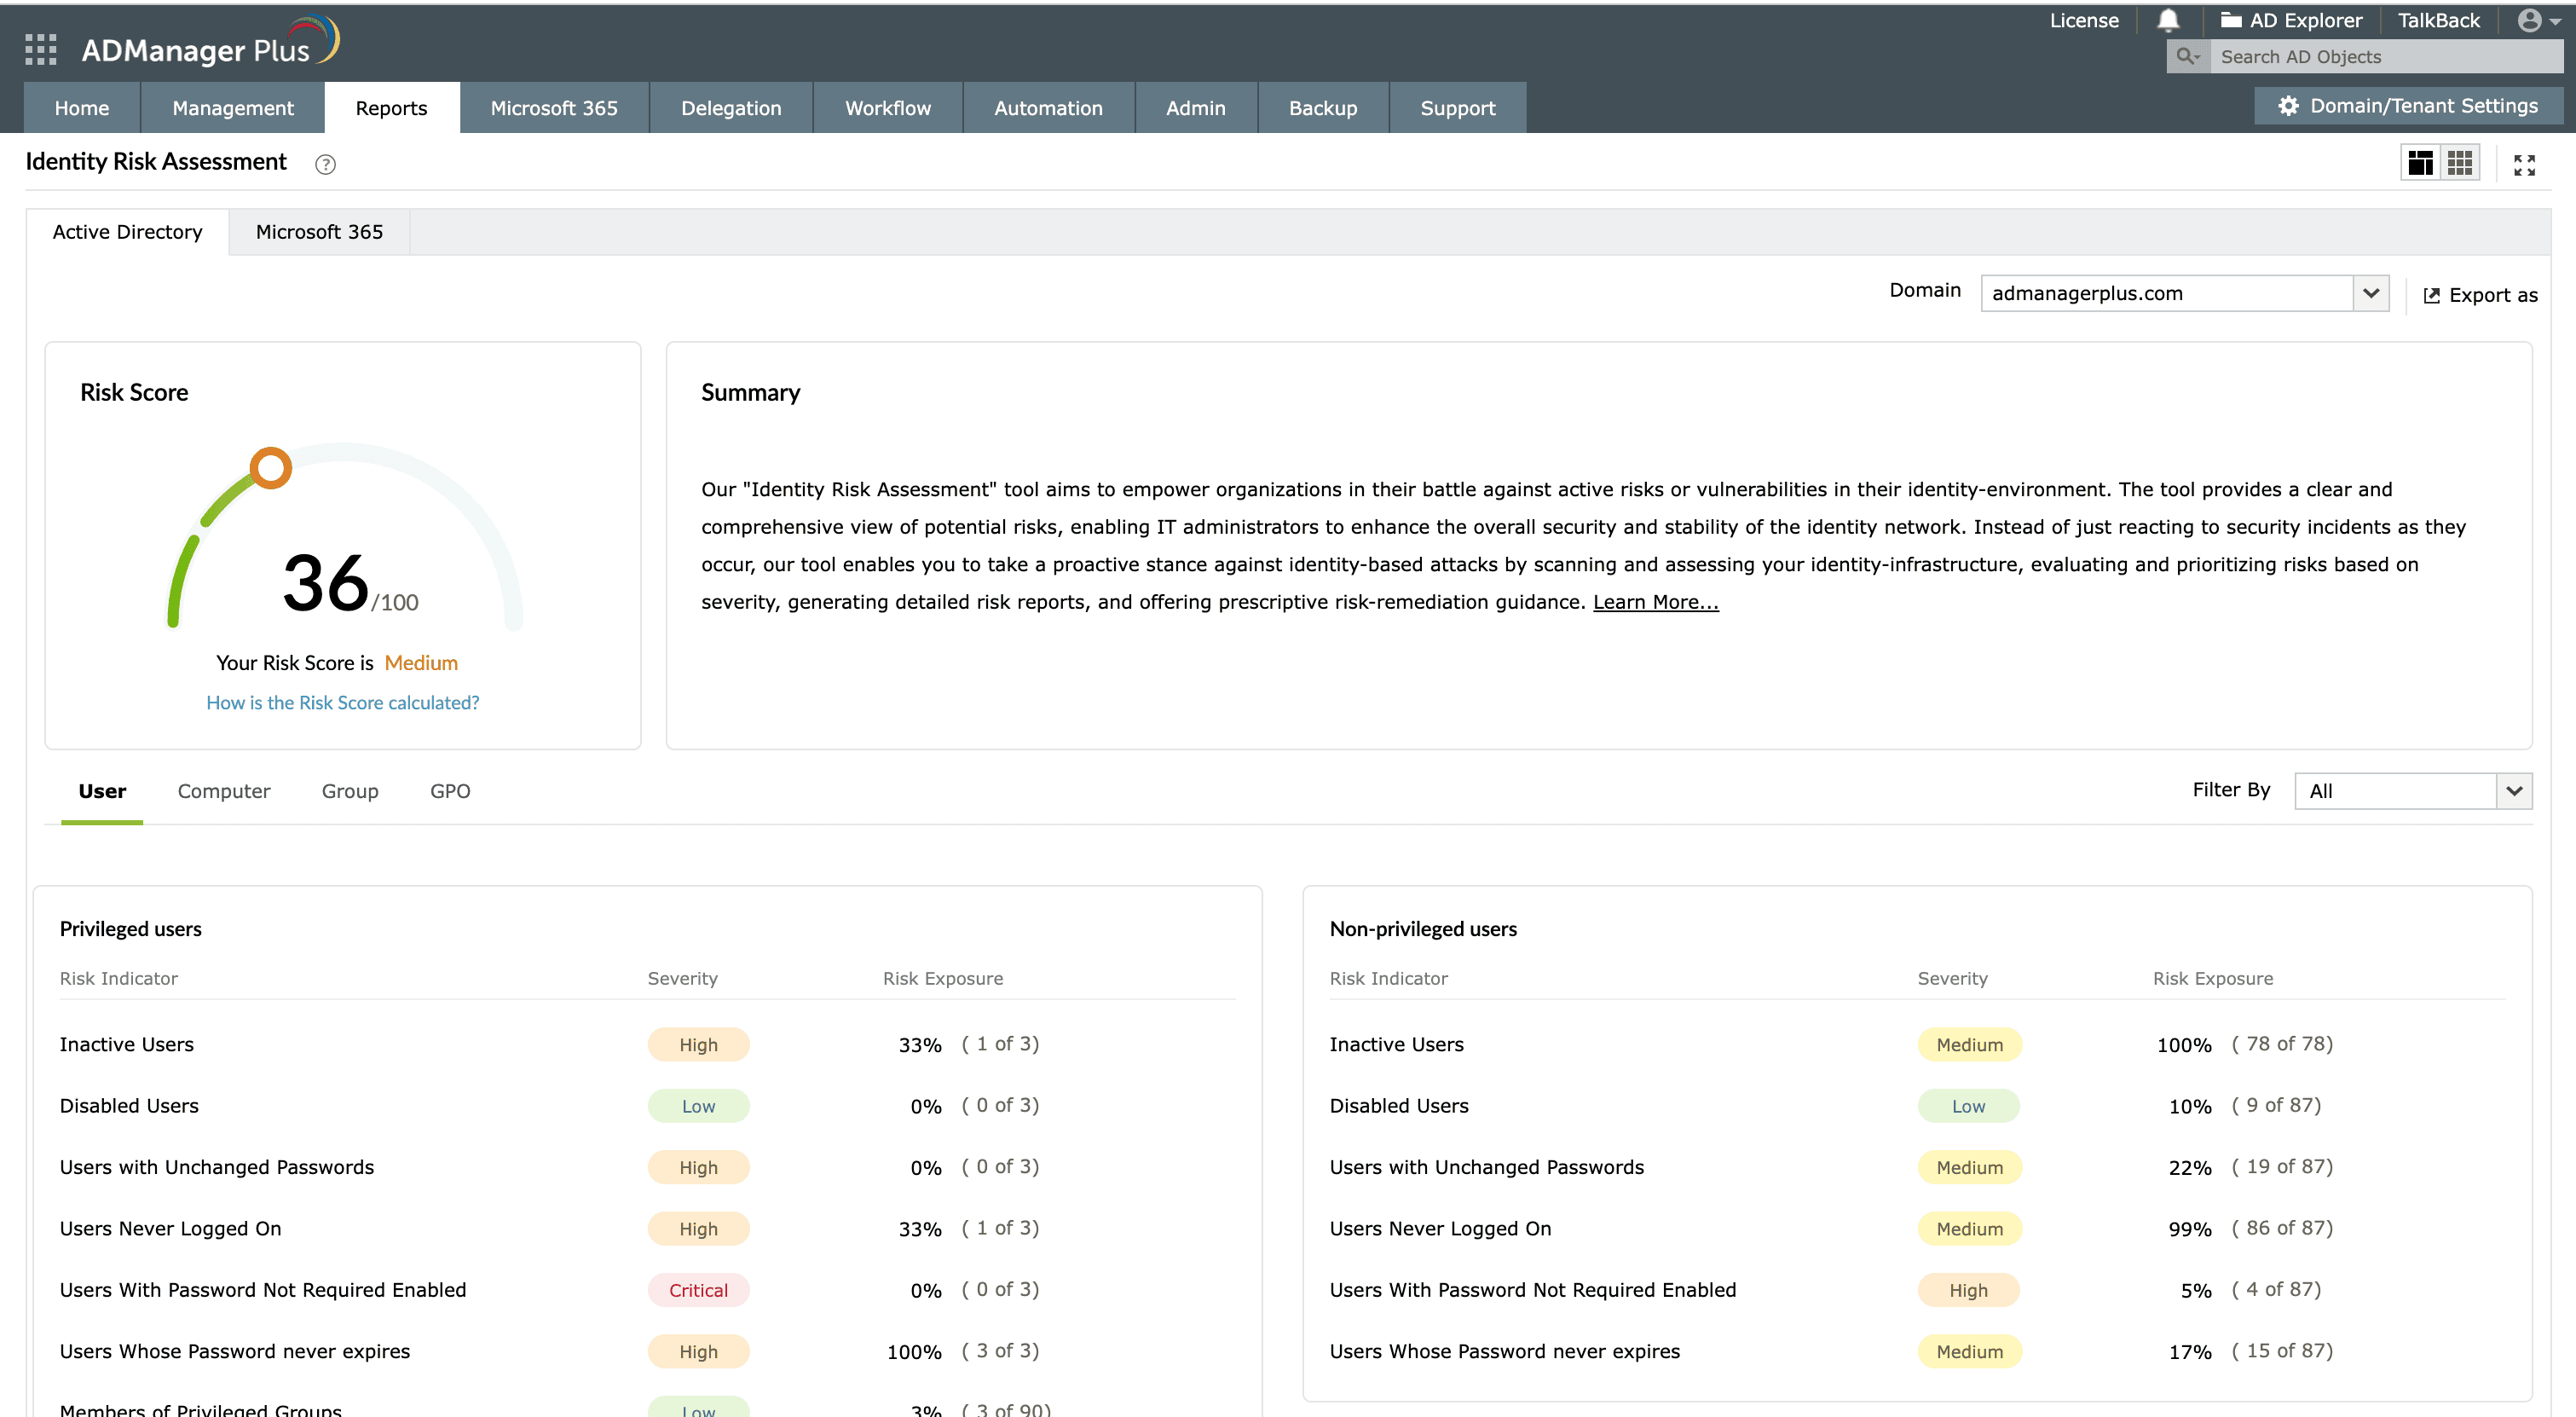Viewport: 2576px width, 1417px height.
Task: Open How is the Risk Score calculated
Action: click(342, 702)
